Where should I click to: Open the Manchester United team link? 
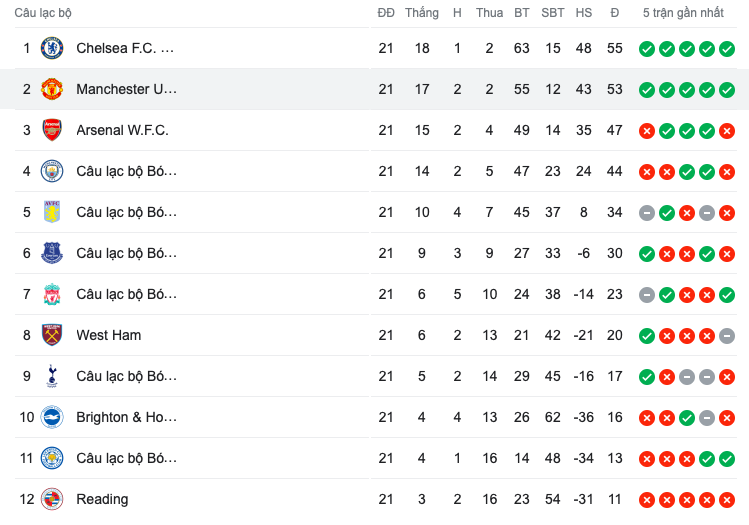pos(126,89)
